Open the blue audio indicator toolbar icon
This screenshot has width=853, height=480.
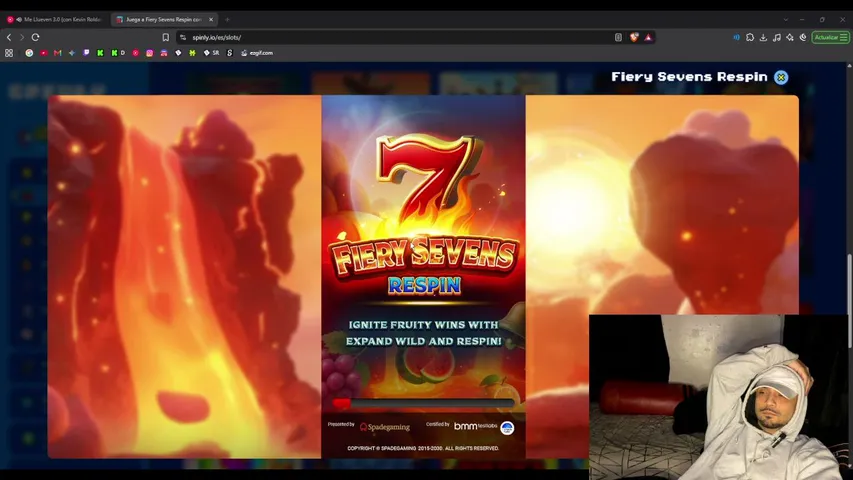[x=736, y=38]
